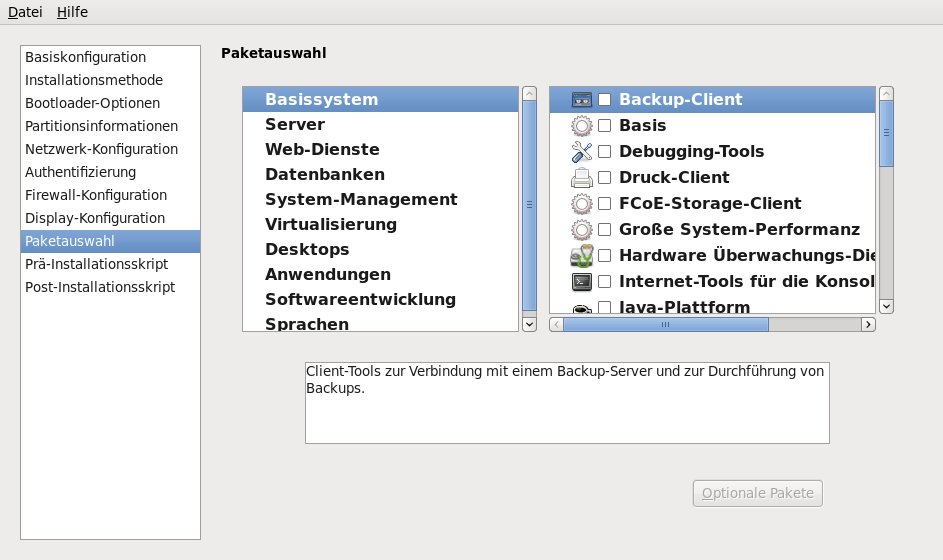Open the Datei menu

(25, 12)
